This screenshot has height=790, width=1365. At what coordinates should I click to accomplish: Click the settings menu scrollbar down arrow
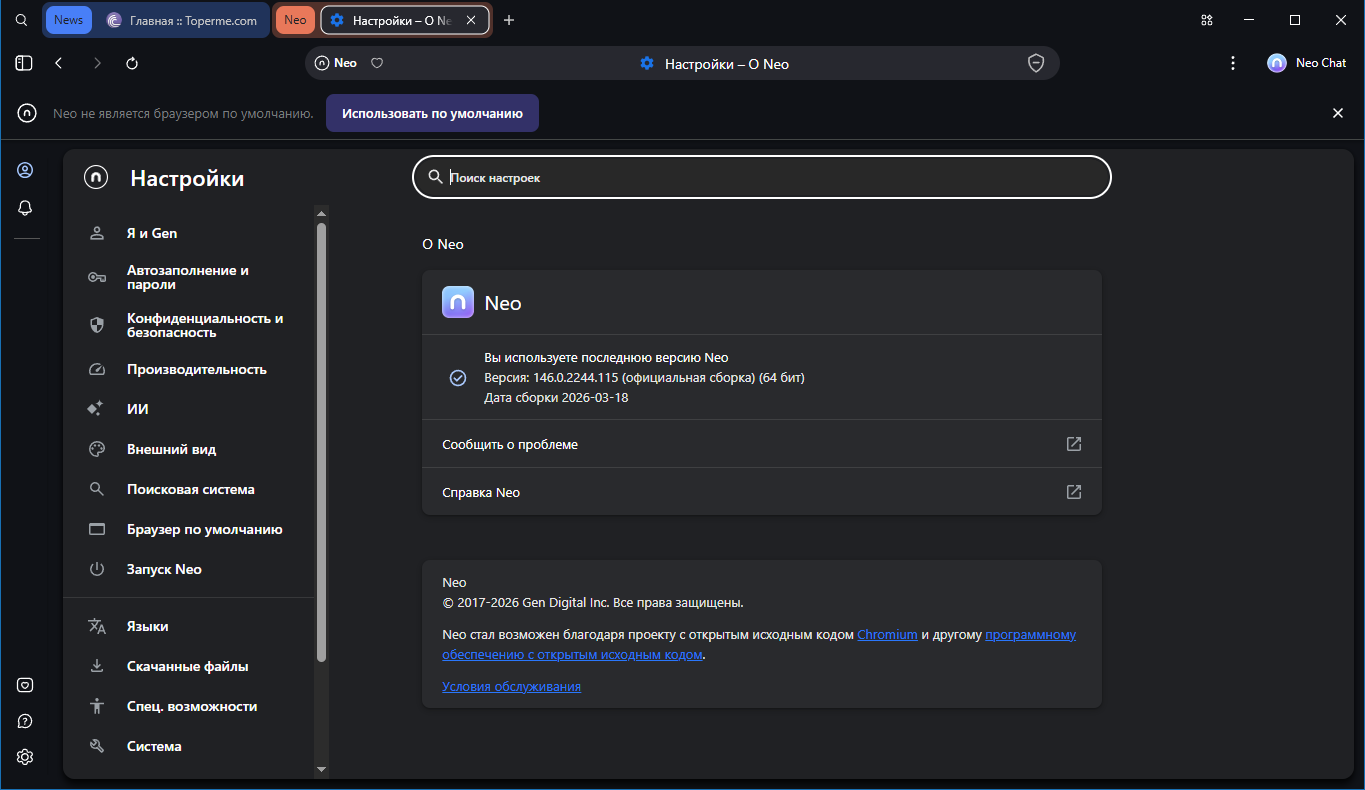(321, 769)
